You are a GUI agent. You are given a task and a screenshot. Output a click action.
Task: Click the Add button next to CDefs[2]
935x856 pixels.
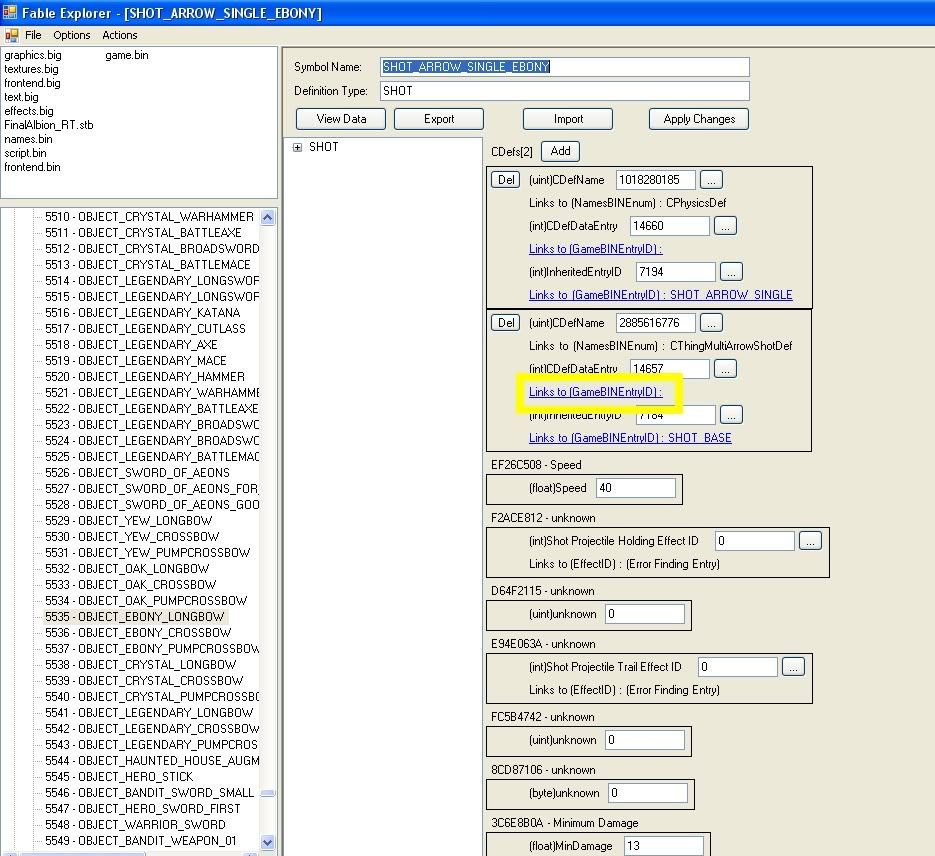click(560, 151)
